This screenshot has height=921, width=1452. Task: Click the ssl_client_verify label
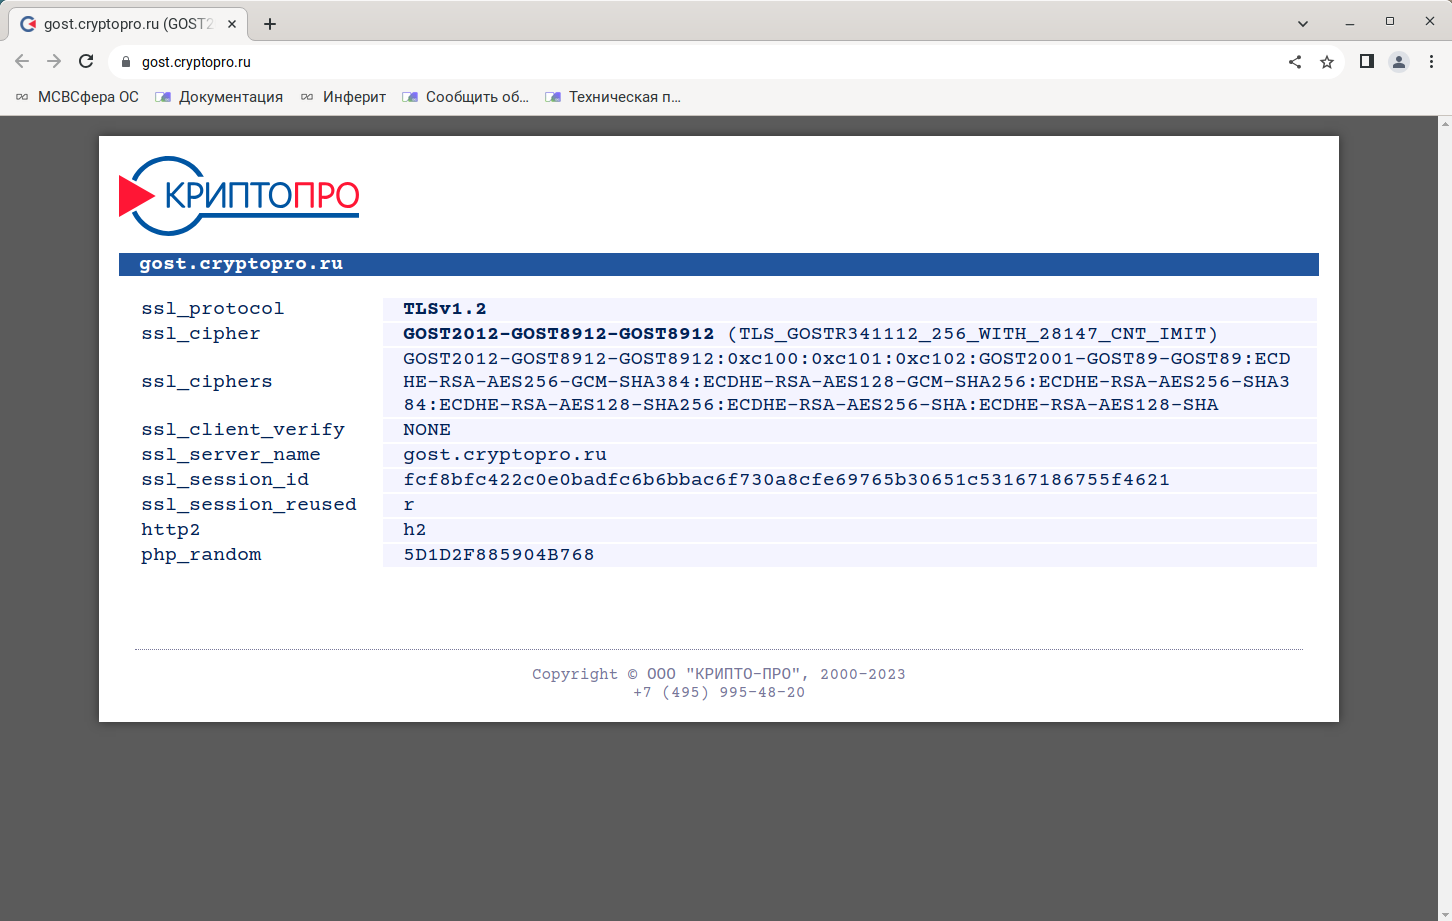[243, 430]
